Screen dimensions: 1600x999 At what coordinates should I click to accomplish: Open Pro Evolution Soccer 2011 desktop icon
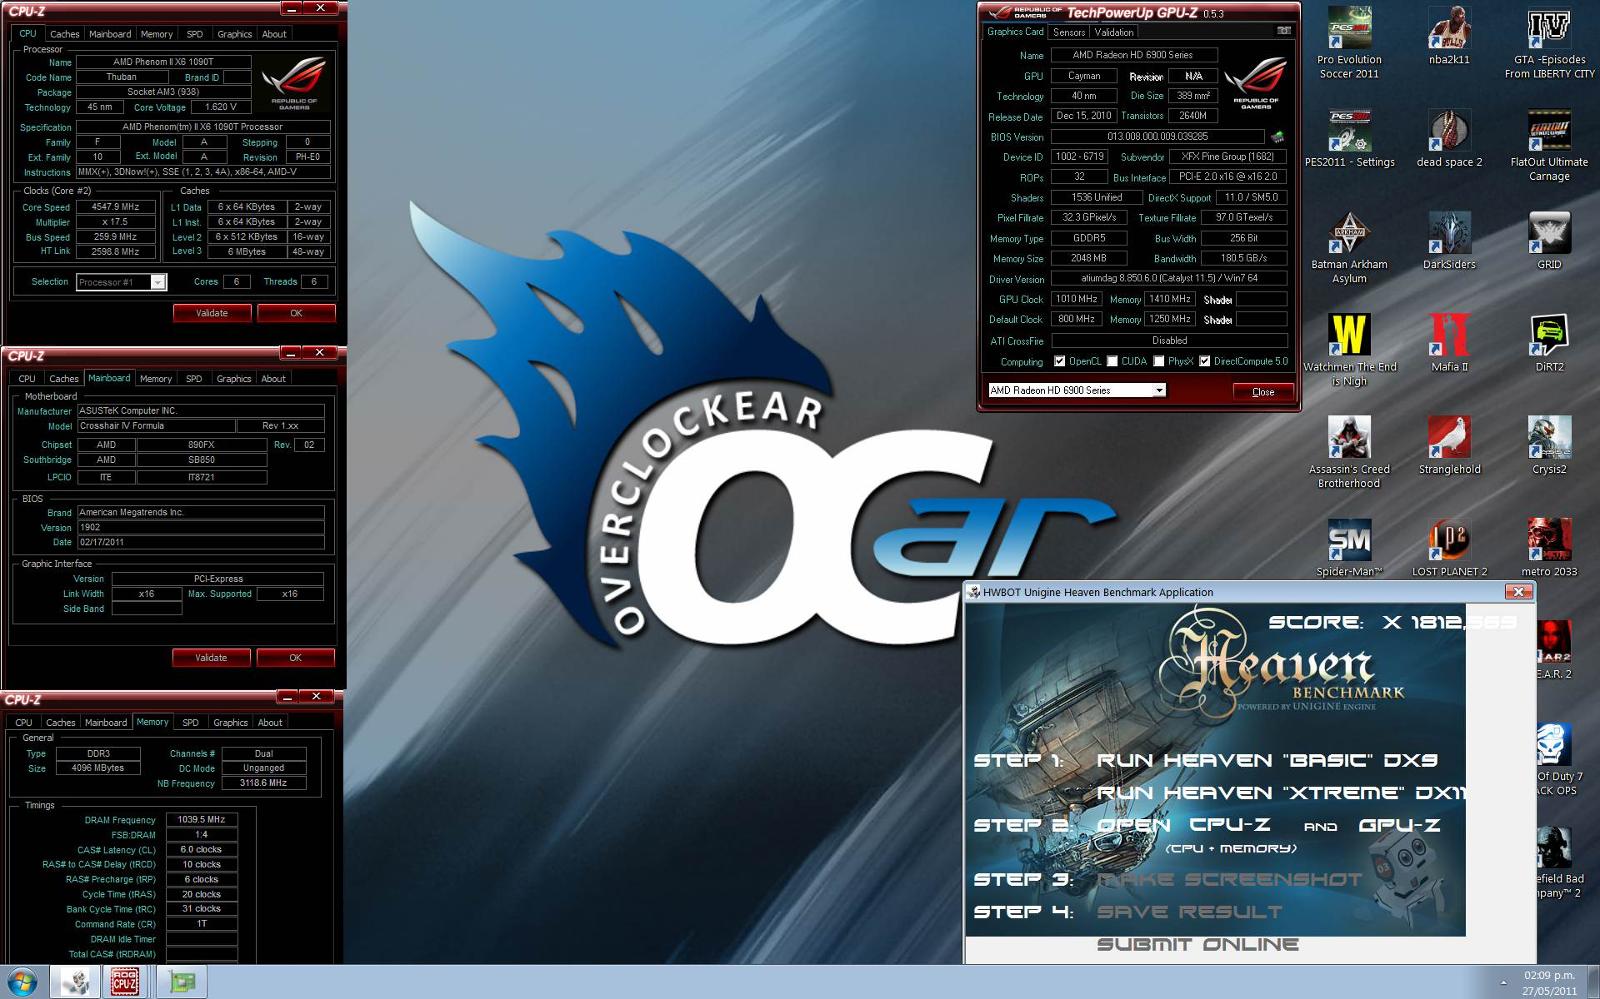coord(1349,43)
